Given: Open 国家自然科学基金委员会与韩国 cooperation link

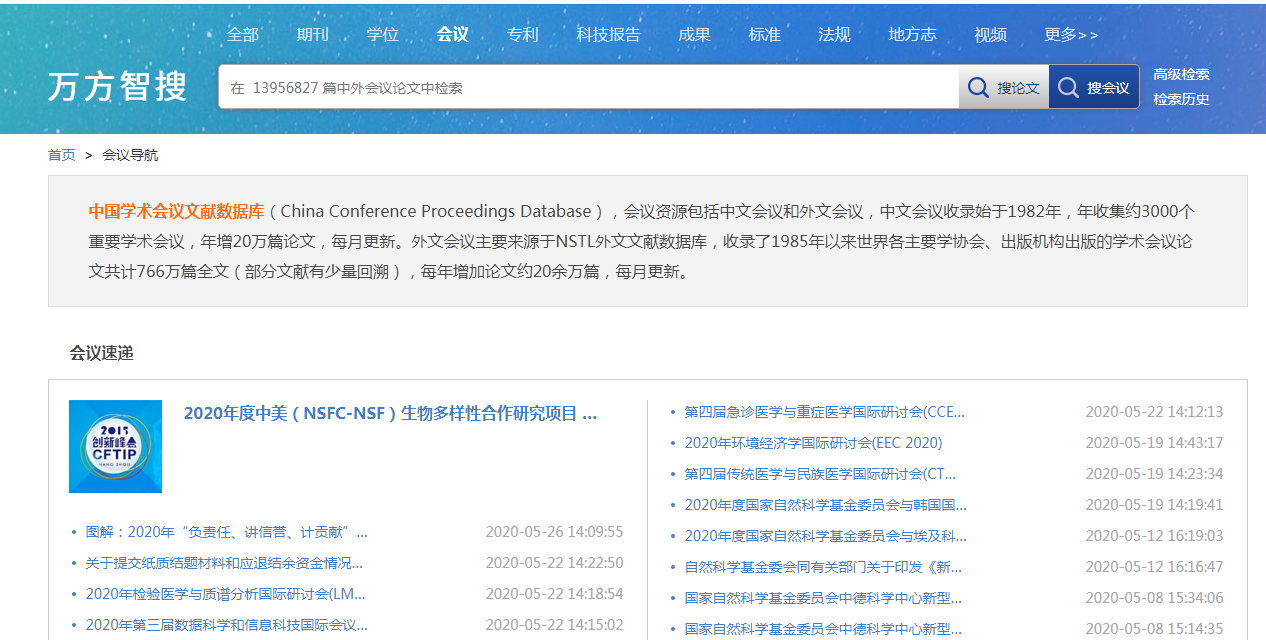Looking at the screenshot, I should [826, 505].
